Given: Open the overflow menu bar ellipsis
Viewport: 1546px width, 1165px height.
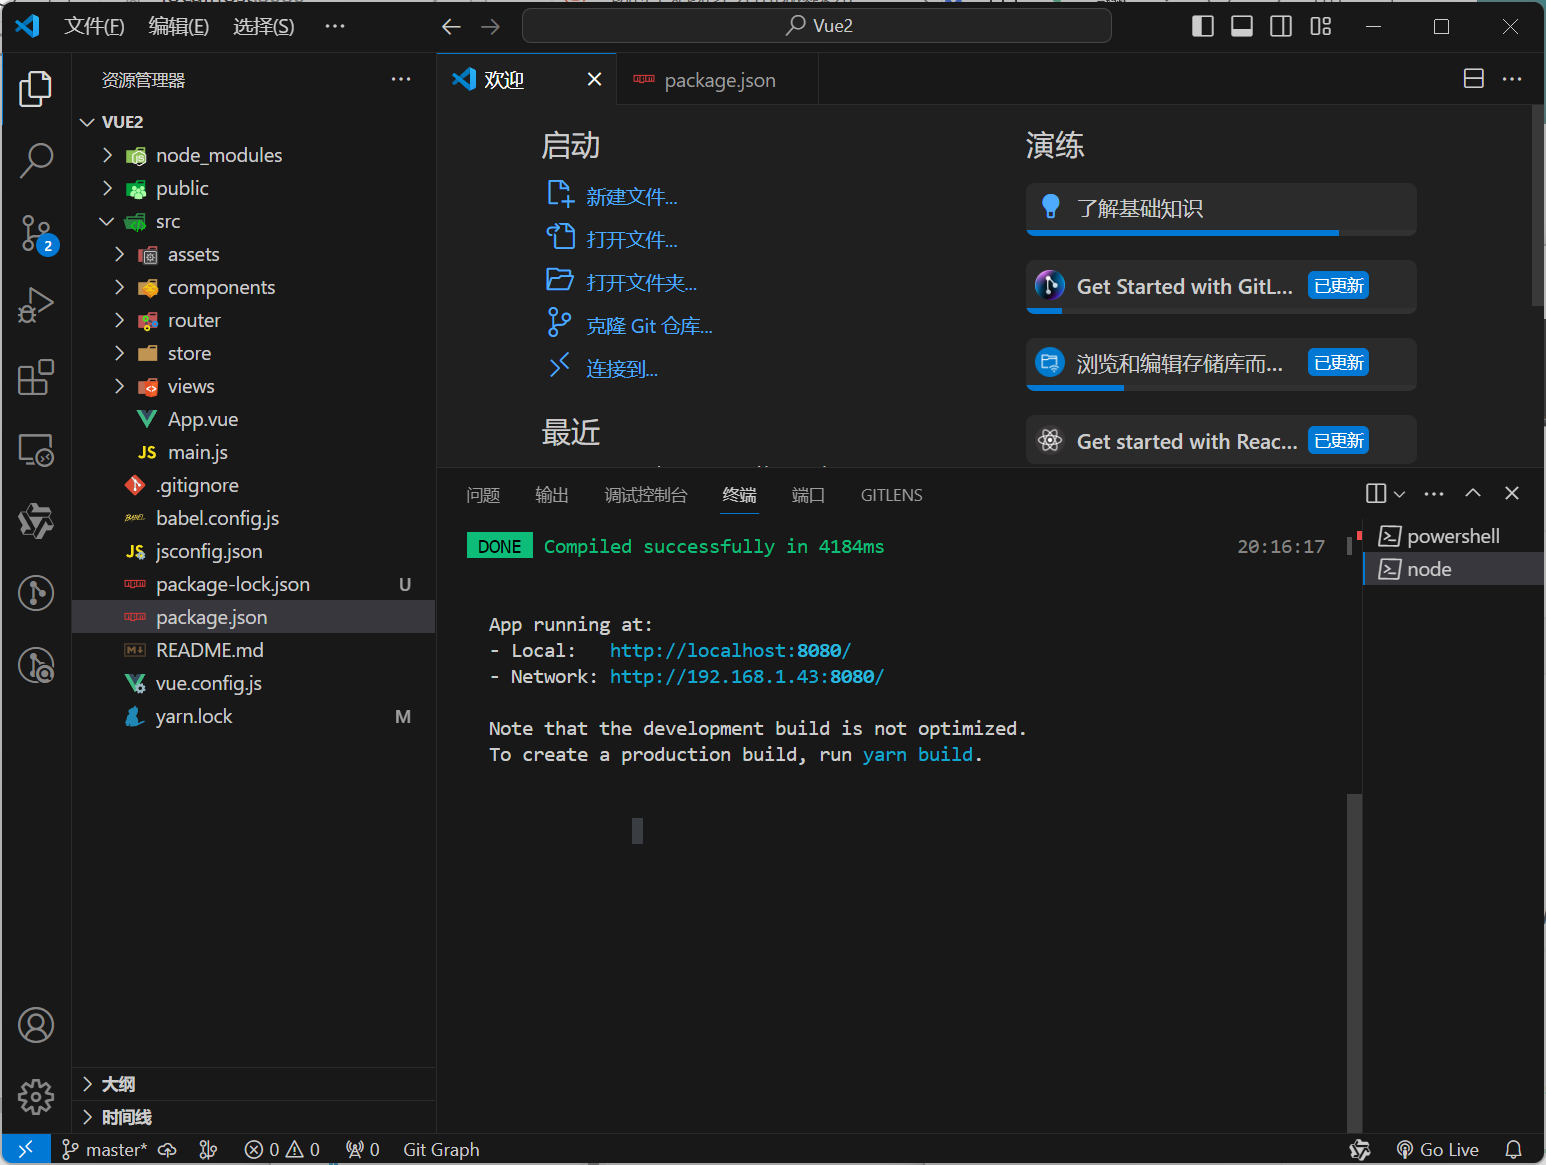Looking at the screenshot, I should pos(335,26).
